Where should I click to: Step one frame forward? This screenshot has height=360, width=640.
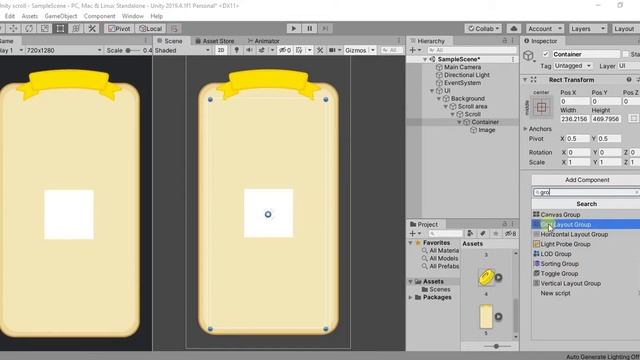(325, 29)
